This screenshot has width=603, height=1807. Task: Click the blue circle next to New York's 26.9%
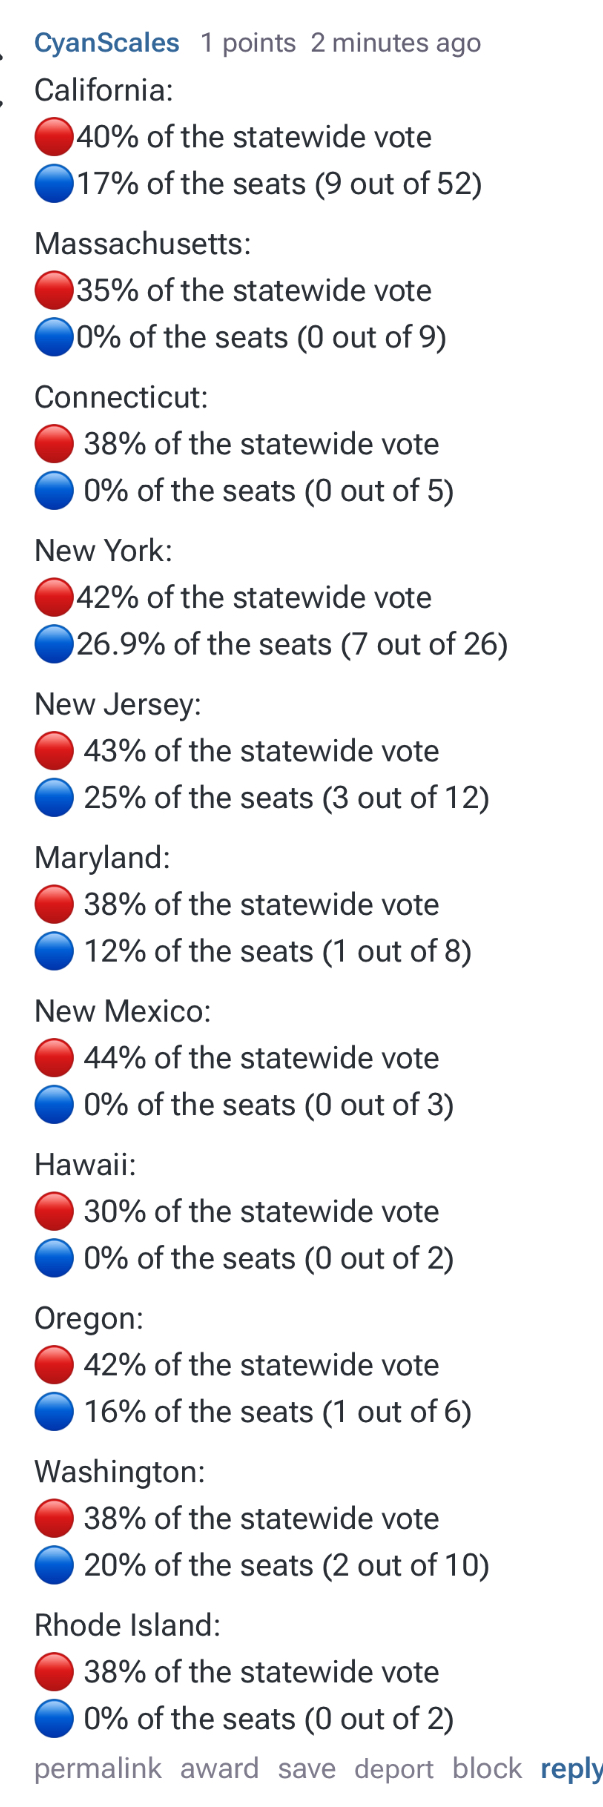pos(54,644)
